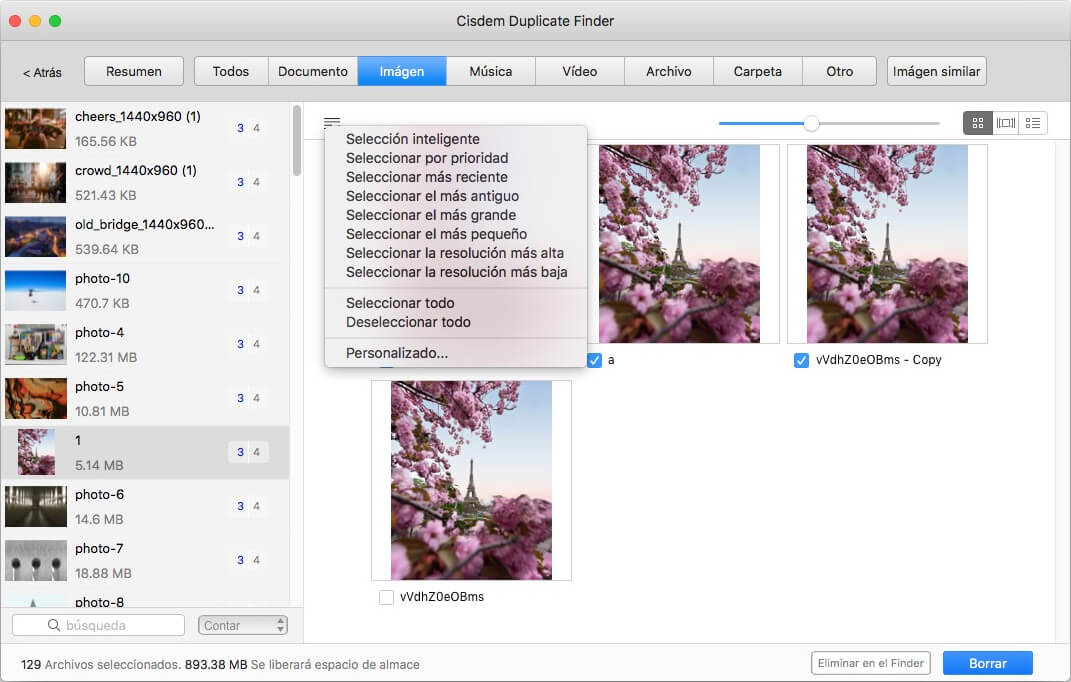Switch to the Carpeta tab
This screenshot has height=682, width=1071.
coord(757,71)
